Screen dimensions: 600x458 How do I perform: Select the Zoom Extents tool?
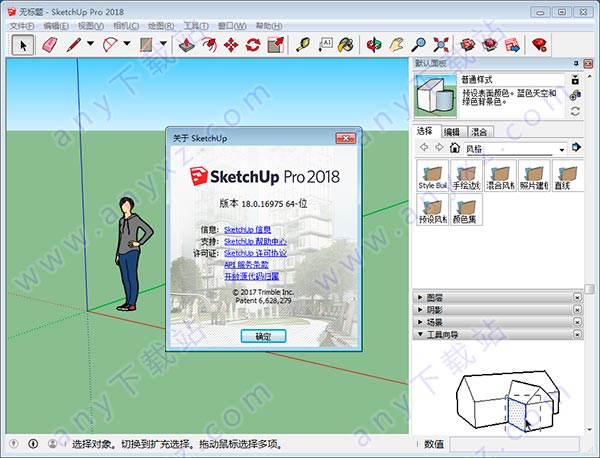point(441,45)
